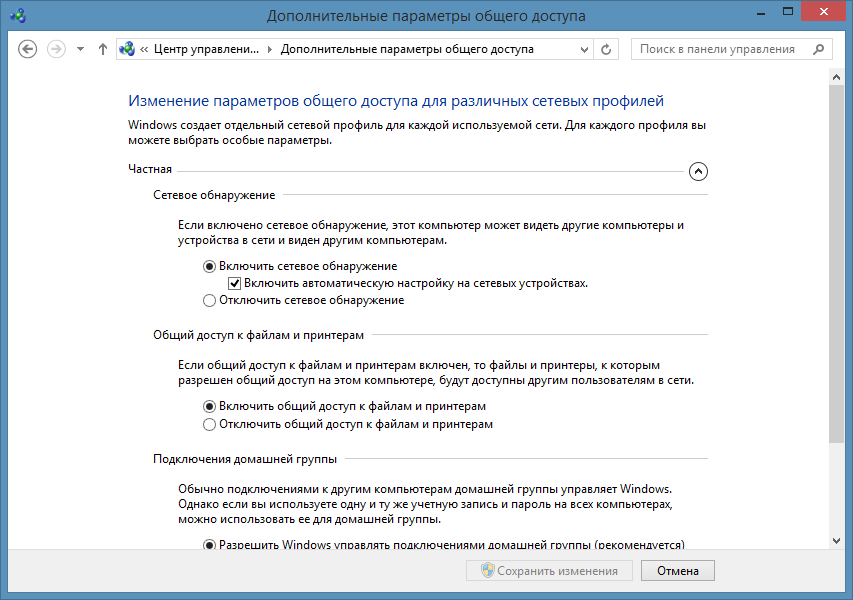Toggle 'Включить автоматическую настройку на сетевых устройствах' checkbox
The image size is (853, 600).
click(234, 283)
